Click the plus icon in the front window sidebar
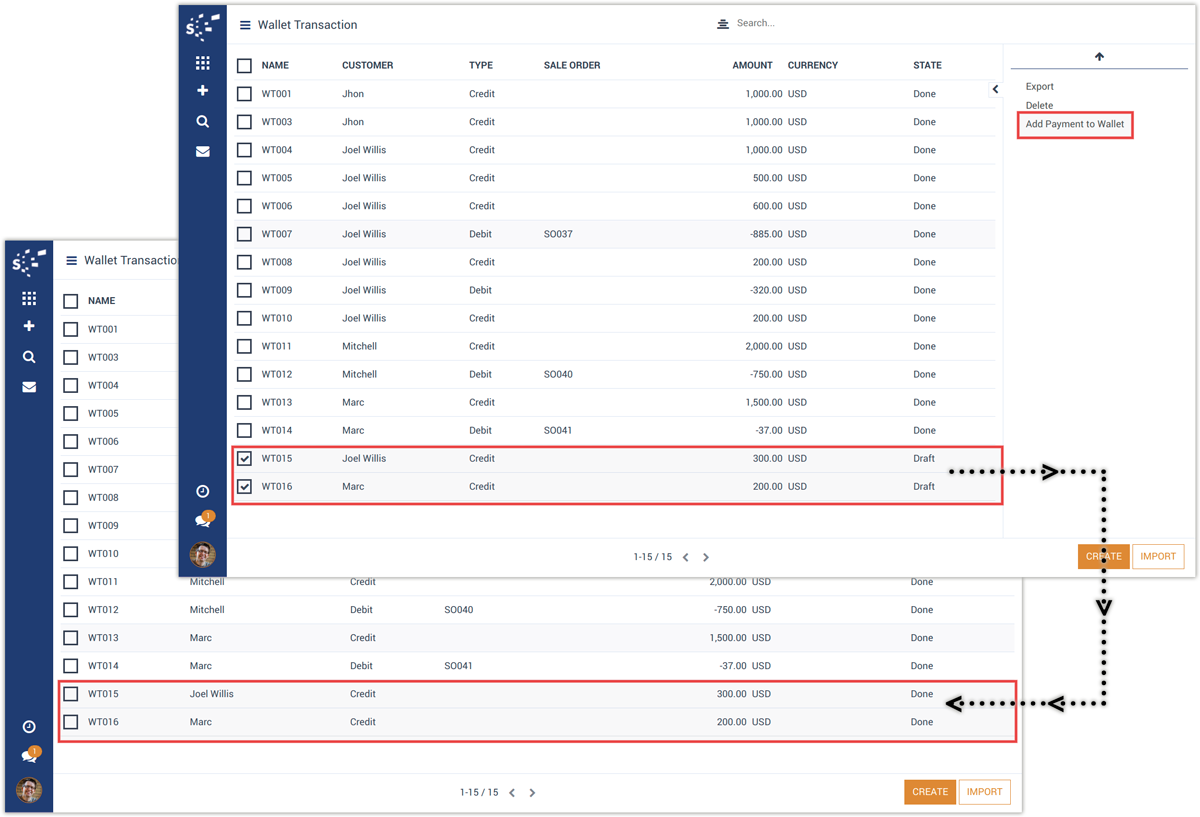The image size is (1200, 817). [x=203, y=91]
